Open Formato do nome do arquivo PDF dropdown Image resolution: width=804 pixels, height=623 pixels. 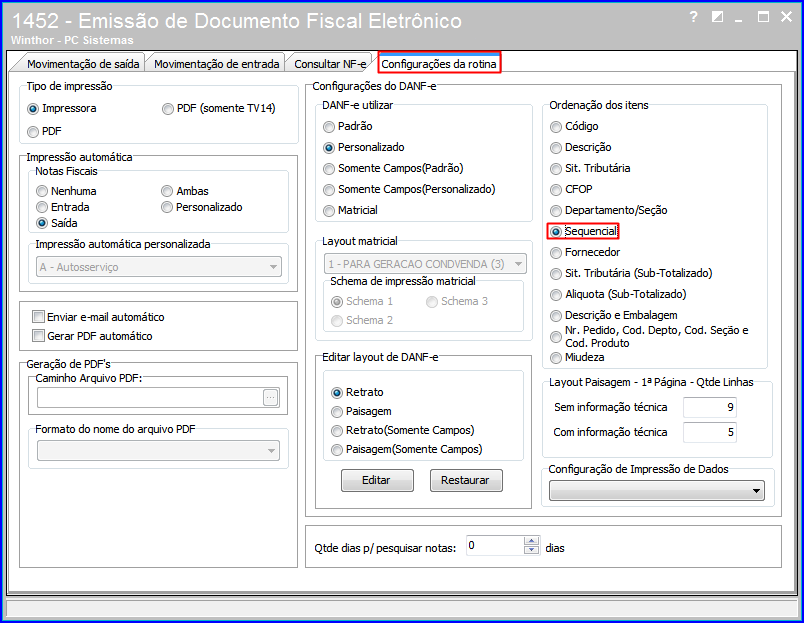click(158, 450)
